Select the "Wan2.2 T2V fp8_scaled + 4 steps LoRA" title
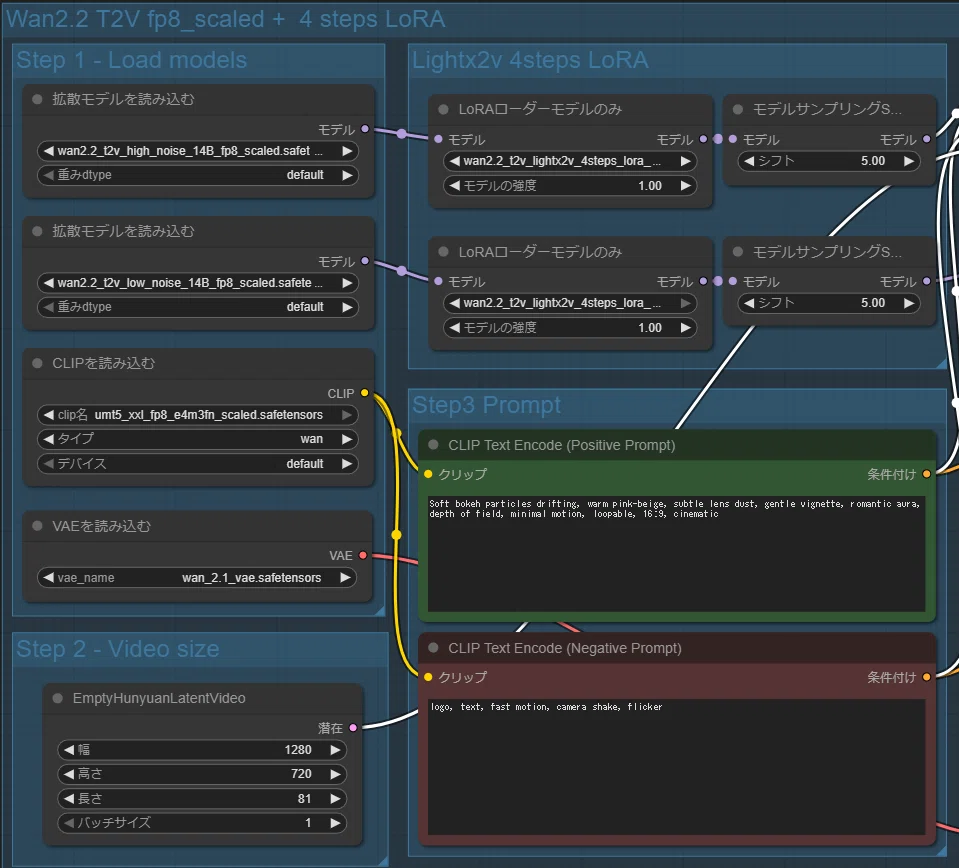The height and width of the screenshot is (868, 959). coord(226,19)
